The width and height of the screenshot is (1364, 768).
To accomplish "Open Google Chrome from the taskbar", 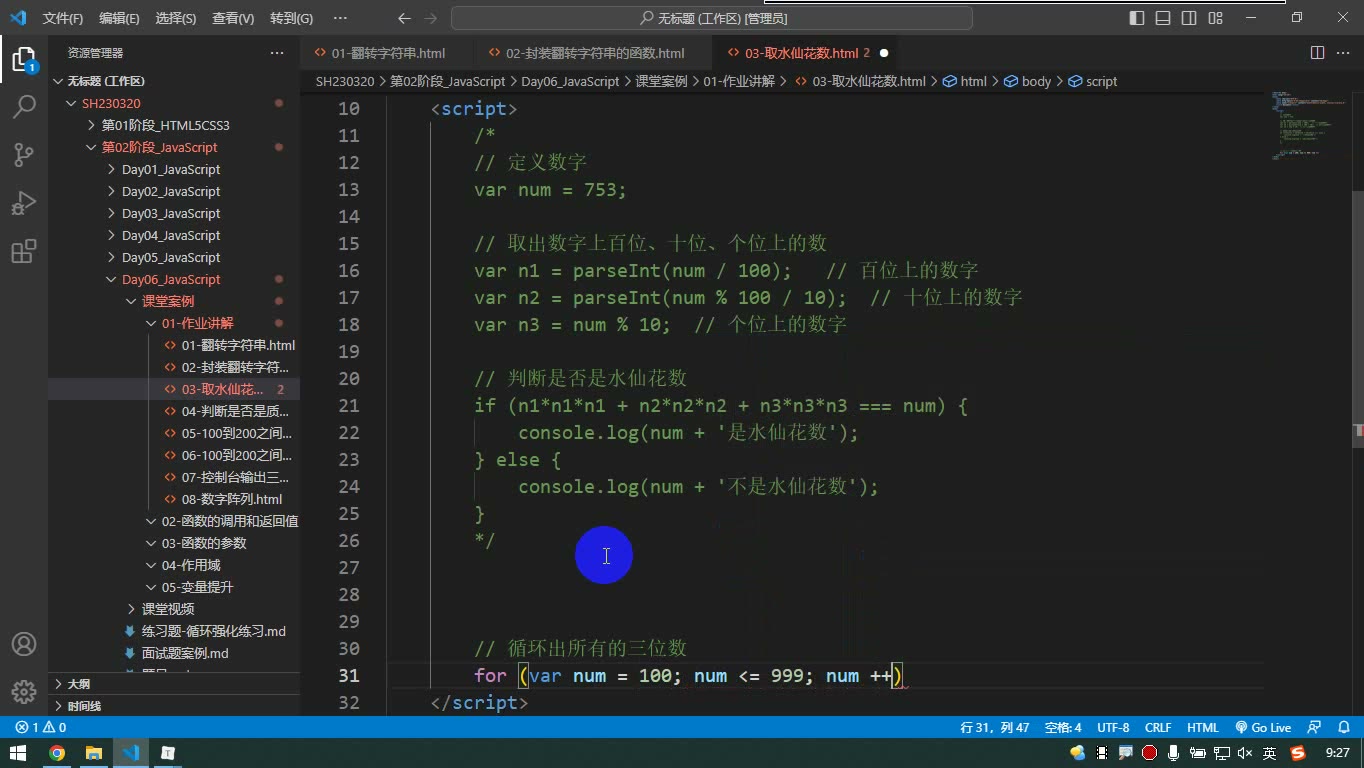I will [x=57, y=753].
